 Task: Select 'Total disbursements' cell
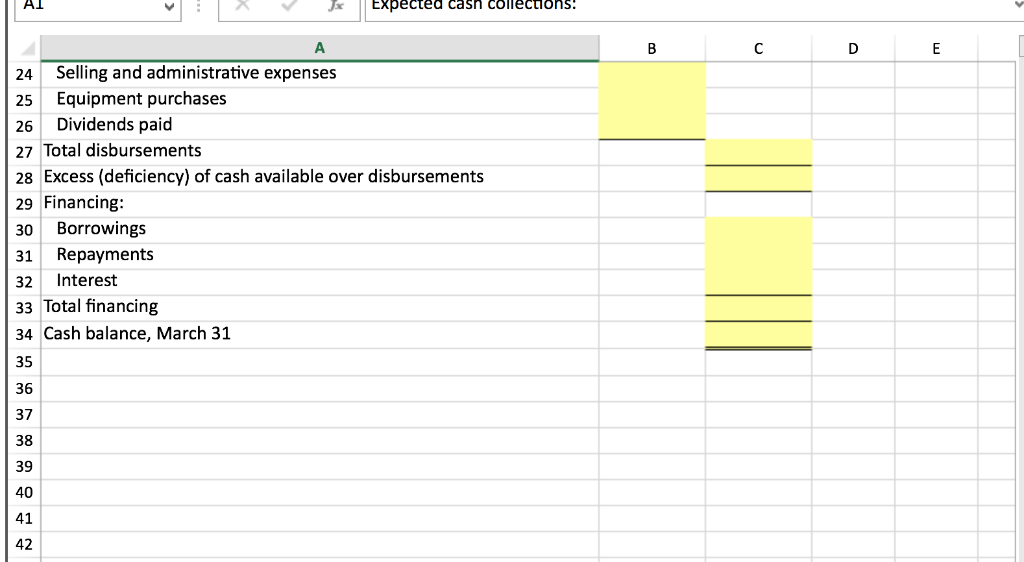click(x=319, y=152)
